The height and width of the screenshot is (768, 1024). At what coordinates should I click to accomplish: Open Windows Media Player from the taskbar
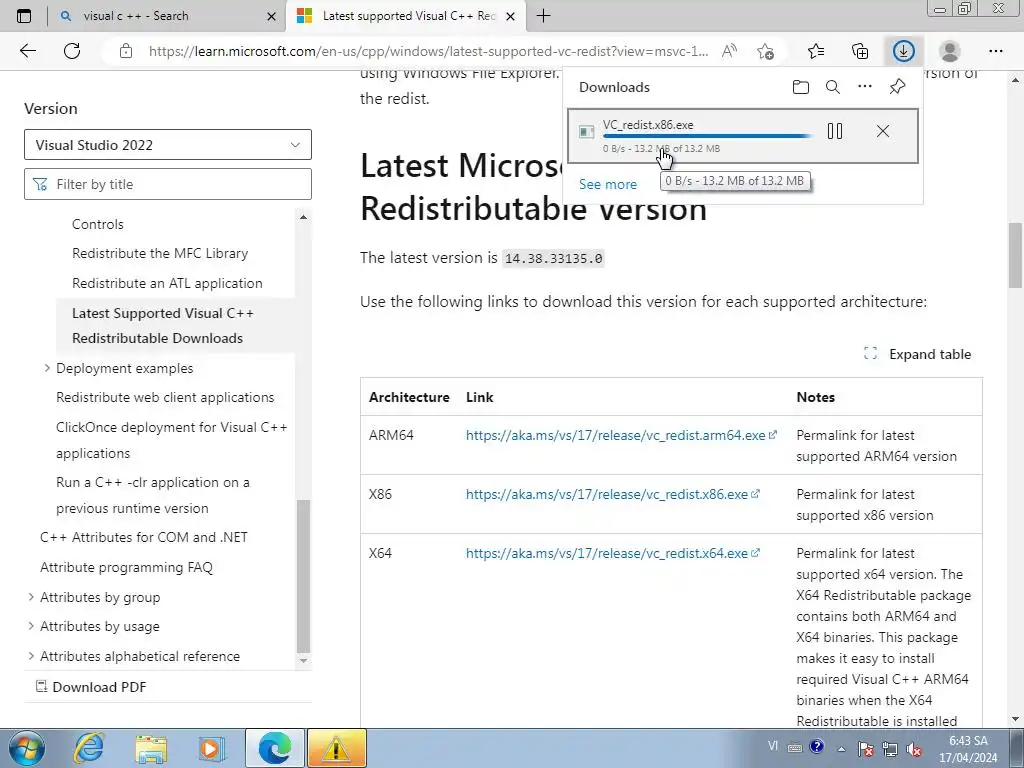point(212,748)
